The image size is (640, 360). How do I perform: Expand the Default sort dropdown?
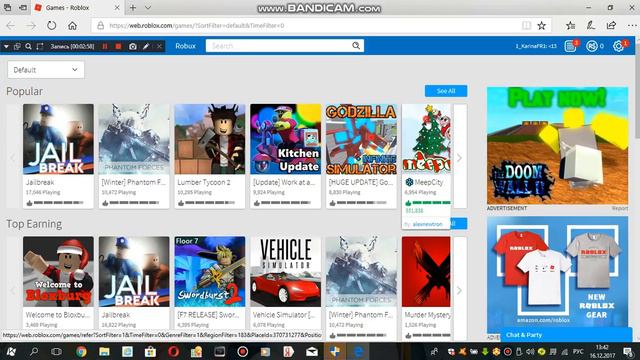click(x=46, y=70)
